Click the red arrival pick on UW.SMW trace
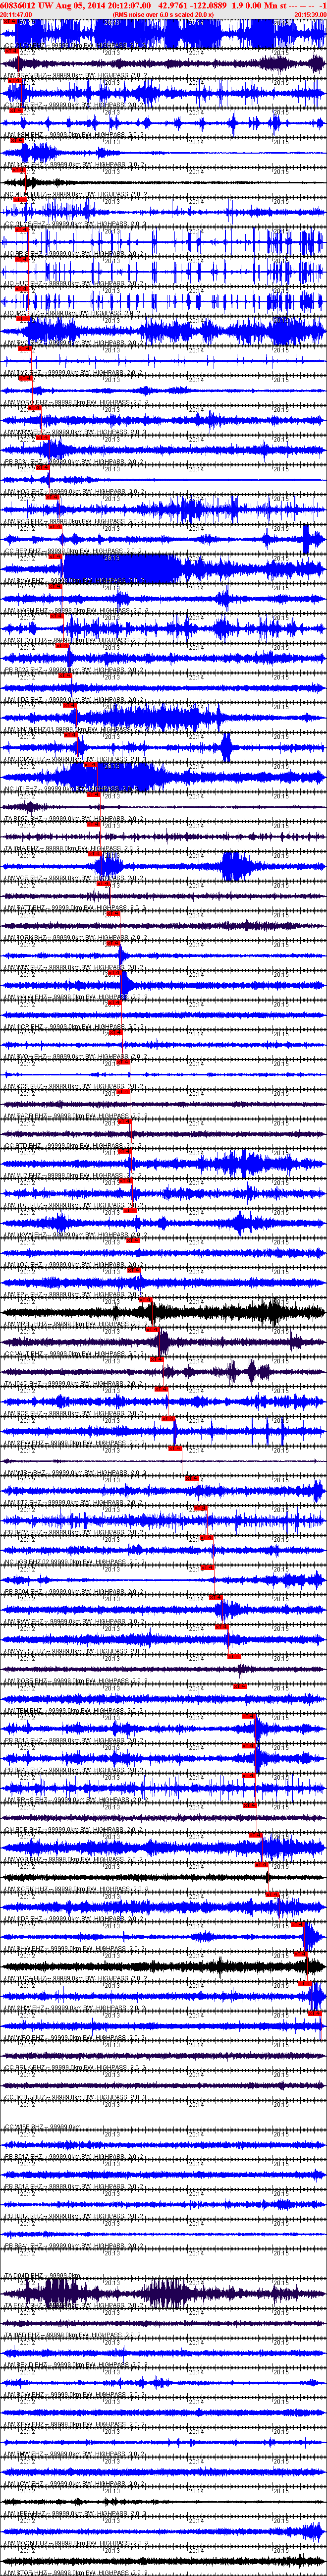 click(56, 588)
